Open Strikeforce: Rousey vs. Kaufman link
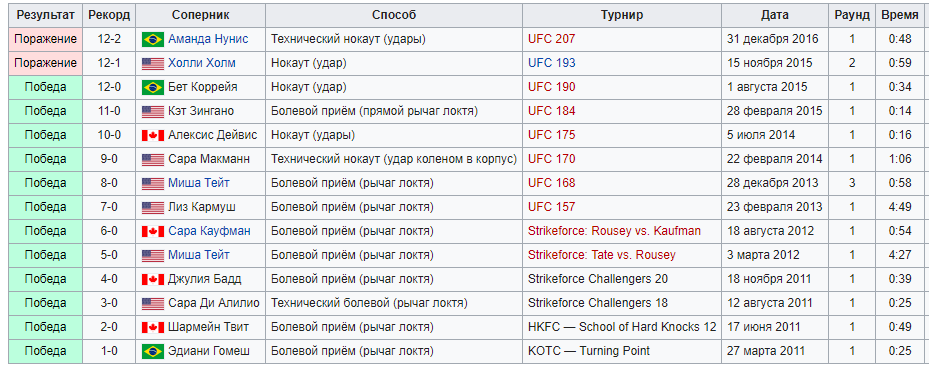Viewport: 929px width, 370px height. click(614, 231)
